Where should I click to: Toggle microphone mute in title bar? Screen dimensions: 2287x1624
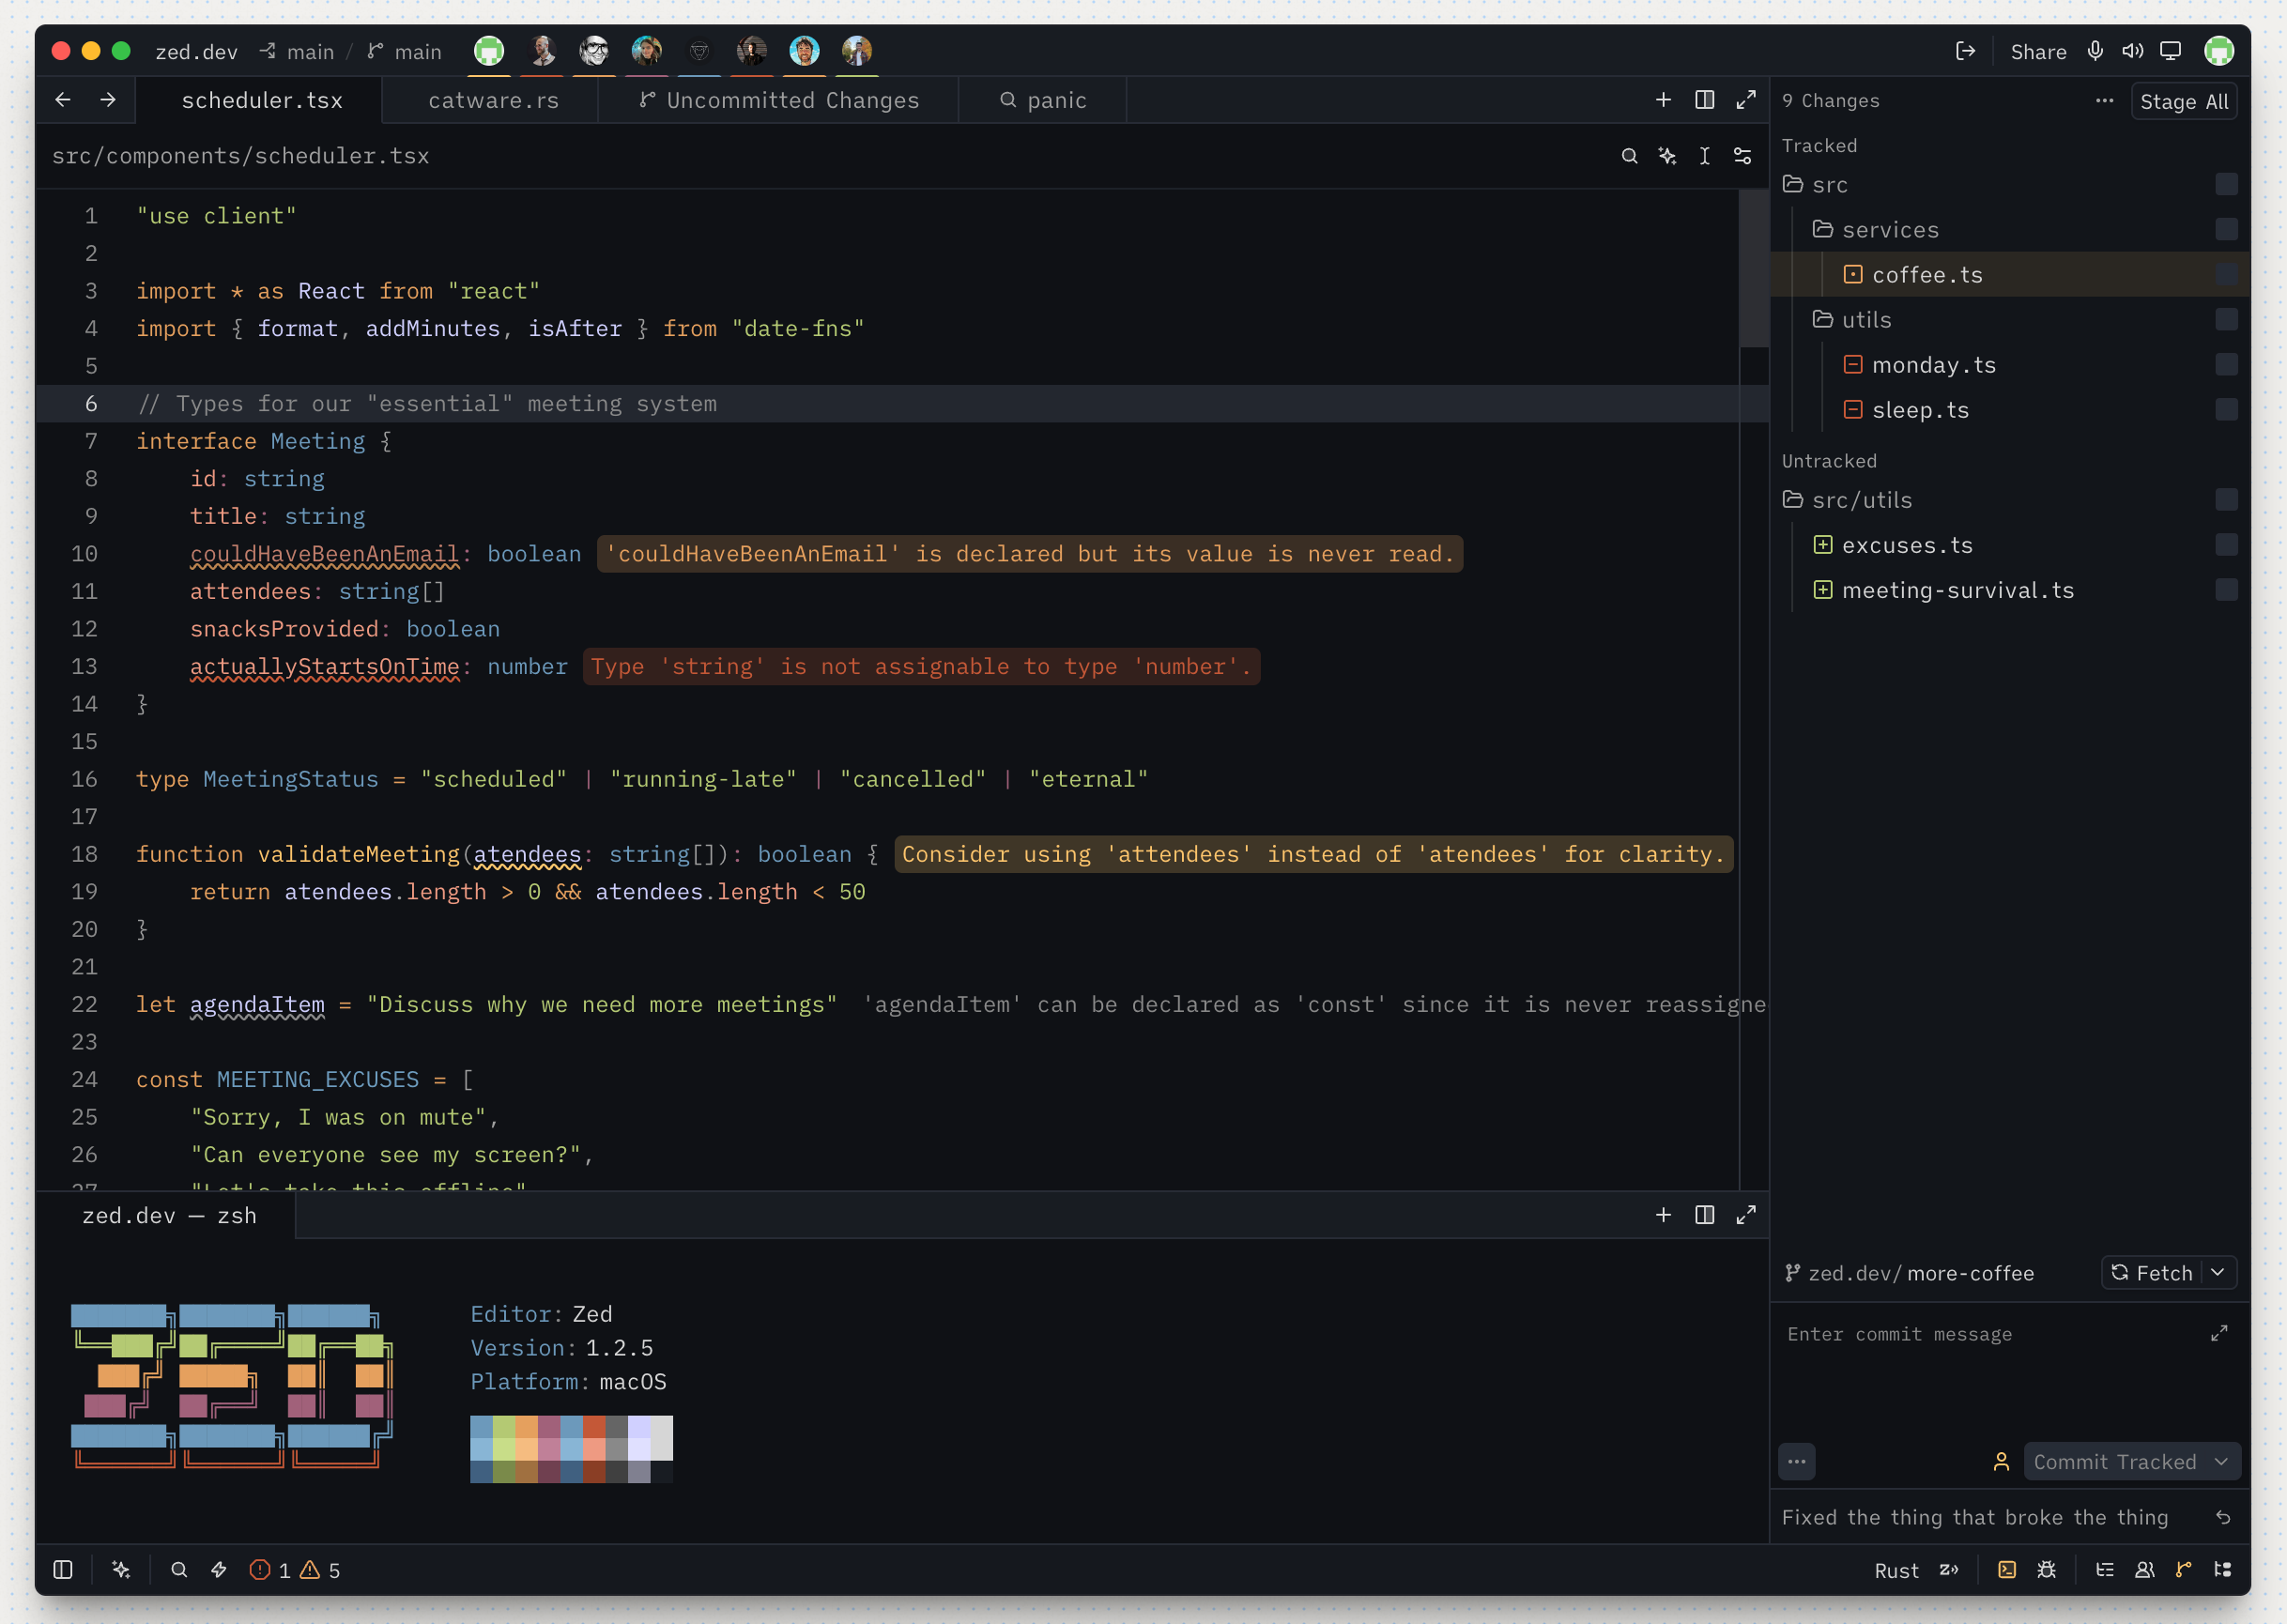(x=2095, y=51)
